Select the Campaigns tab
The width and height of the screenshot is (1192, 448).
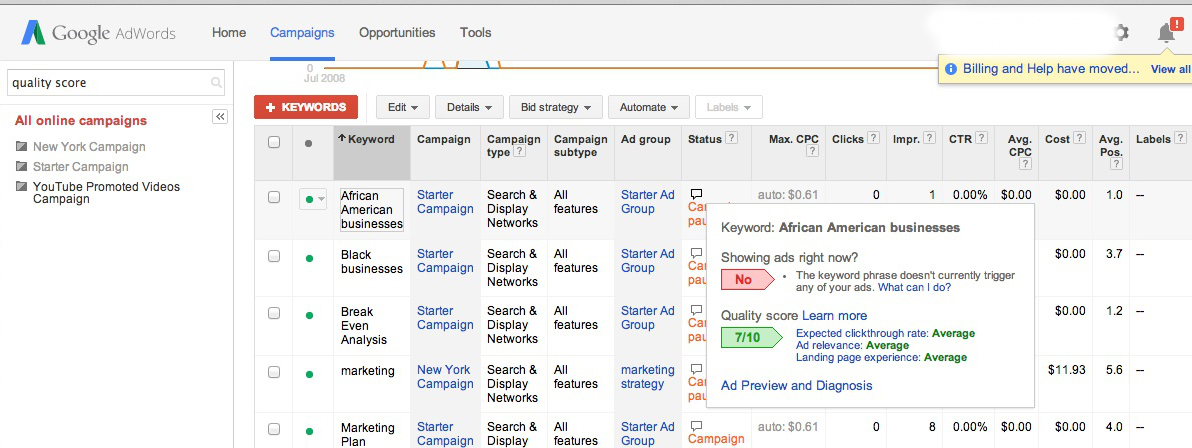tap(302, 33)
